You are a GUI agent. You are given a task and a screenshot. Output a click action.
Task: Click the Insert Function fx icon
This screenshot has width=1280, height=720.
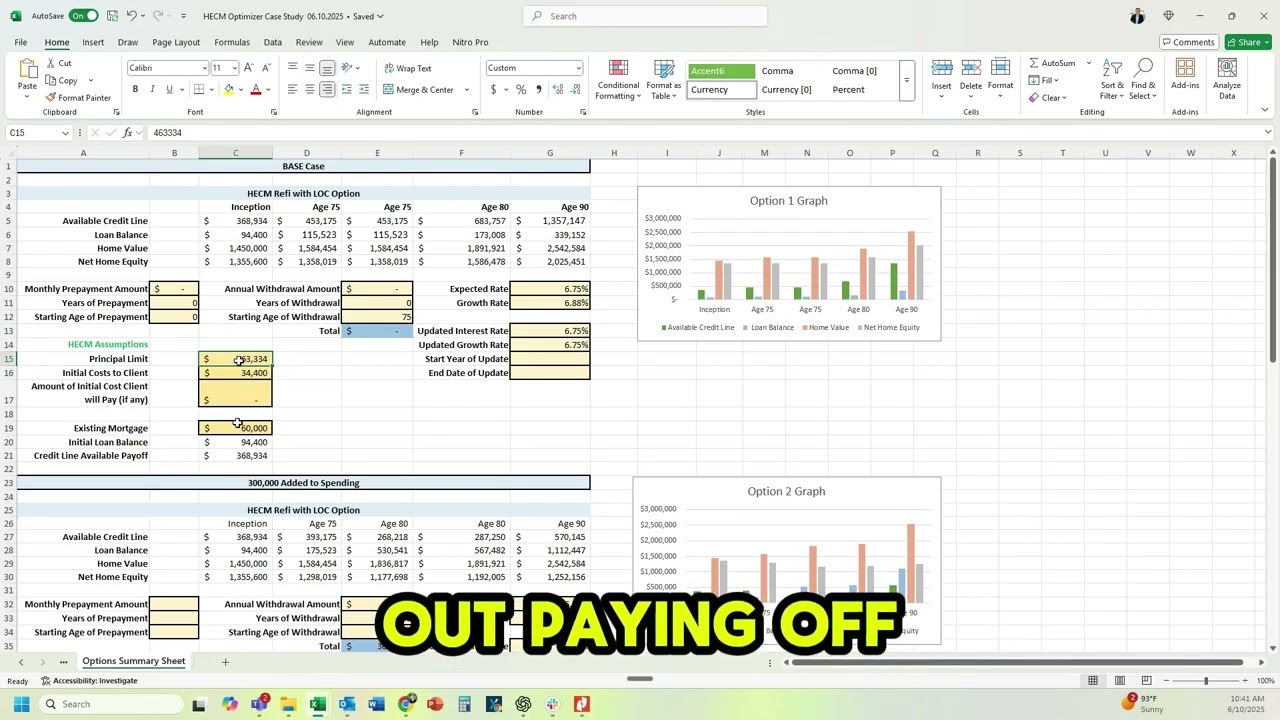(127, 133)
